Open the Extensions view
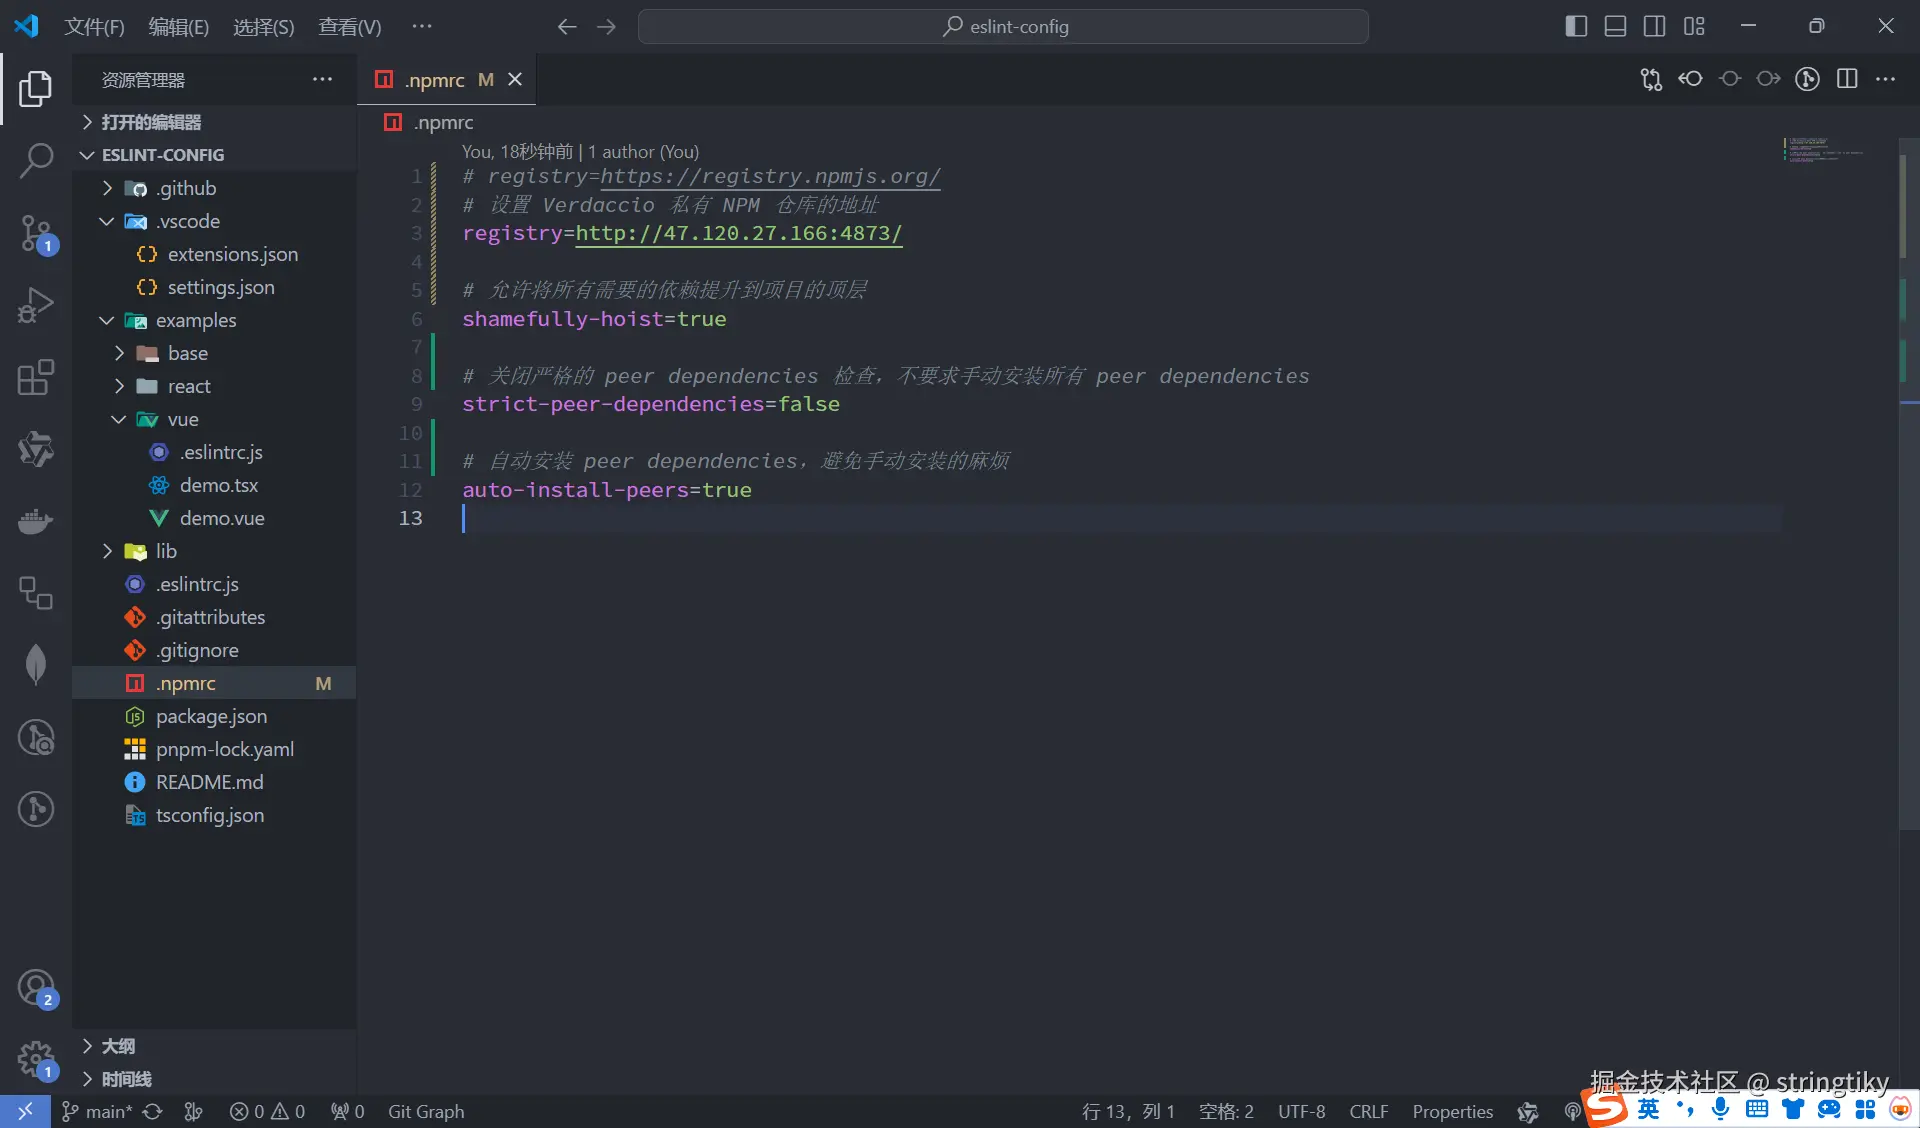Screen dimensions: 1920x1128 (36, 377)
